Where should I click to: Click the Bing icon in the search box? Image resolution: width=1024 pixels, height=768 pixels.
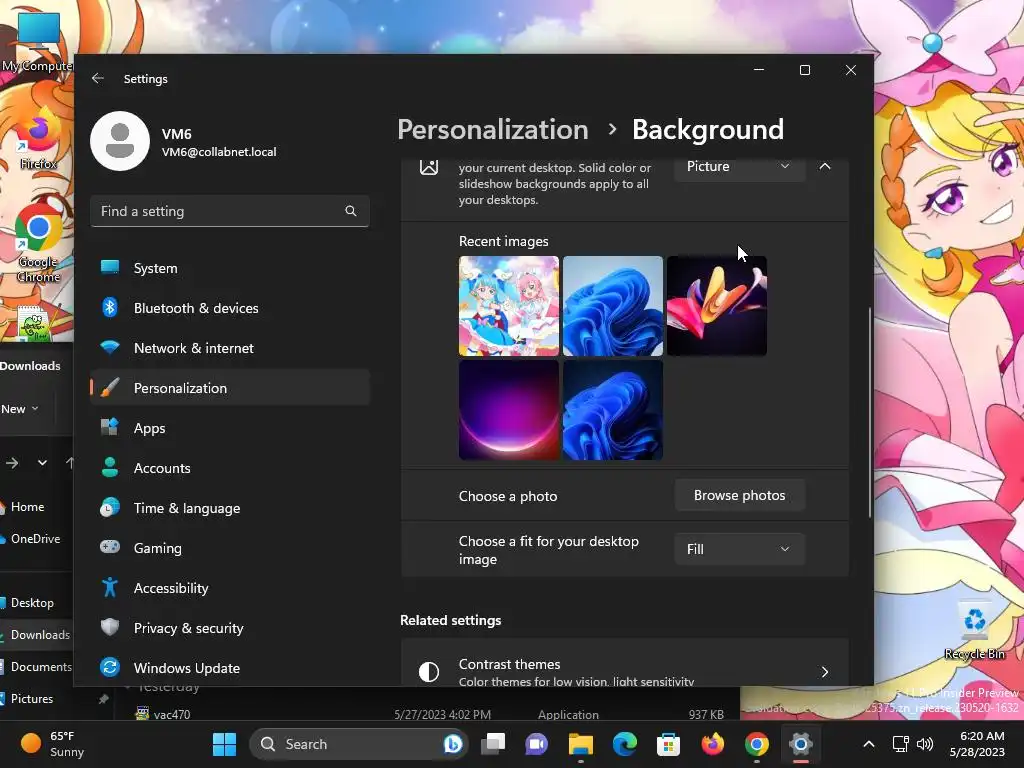pyautogui.click(x=453, y=744)
